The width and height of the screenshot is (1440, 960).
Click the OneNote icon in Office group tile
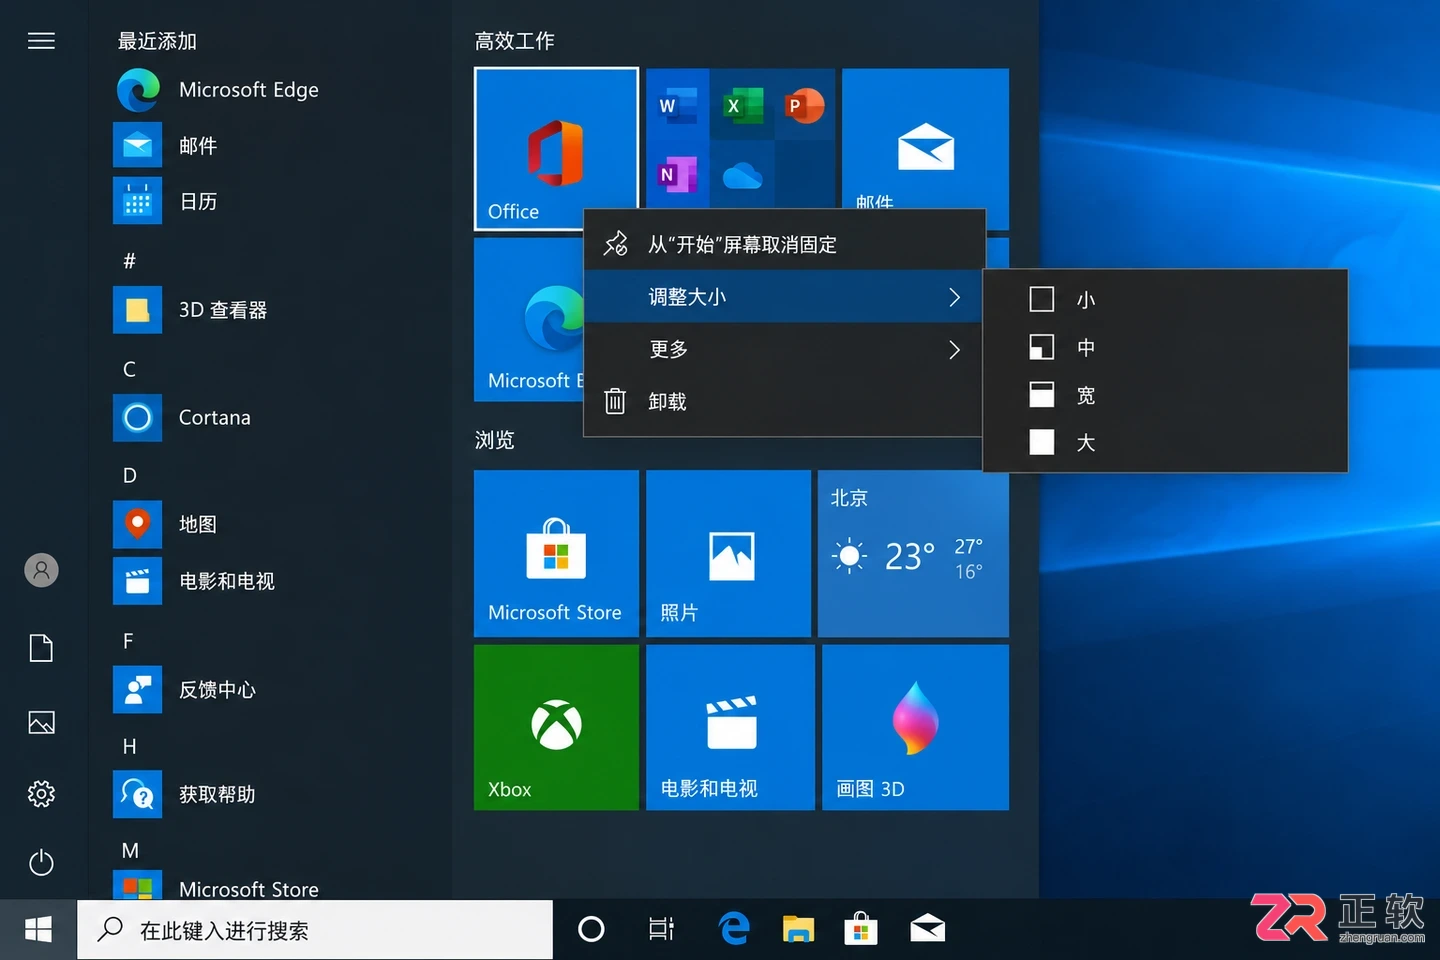(677, 174)
